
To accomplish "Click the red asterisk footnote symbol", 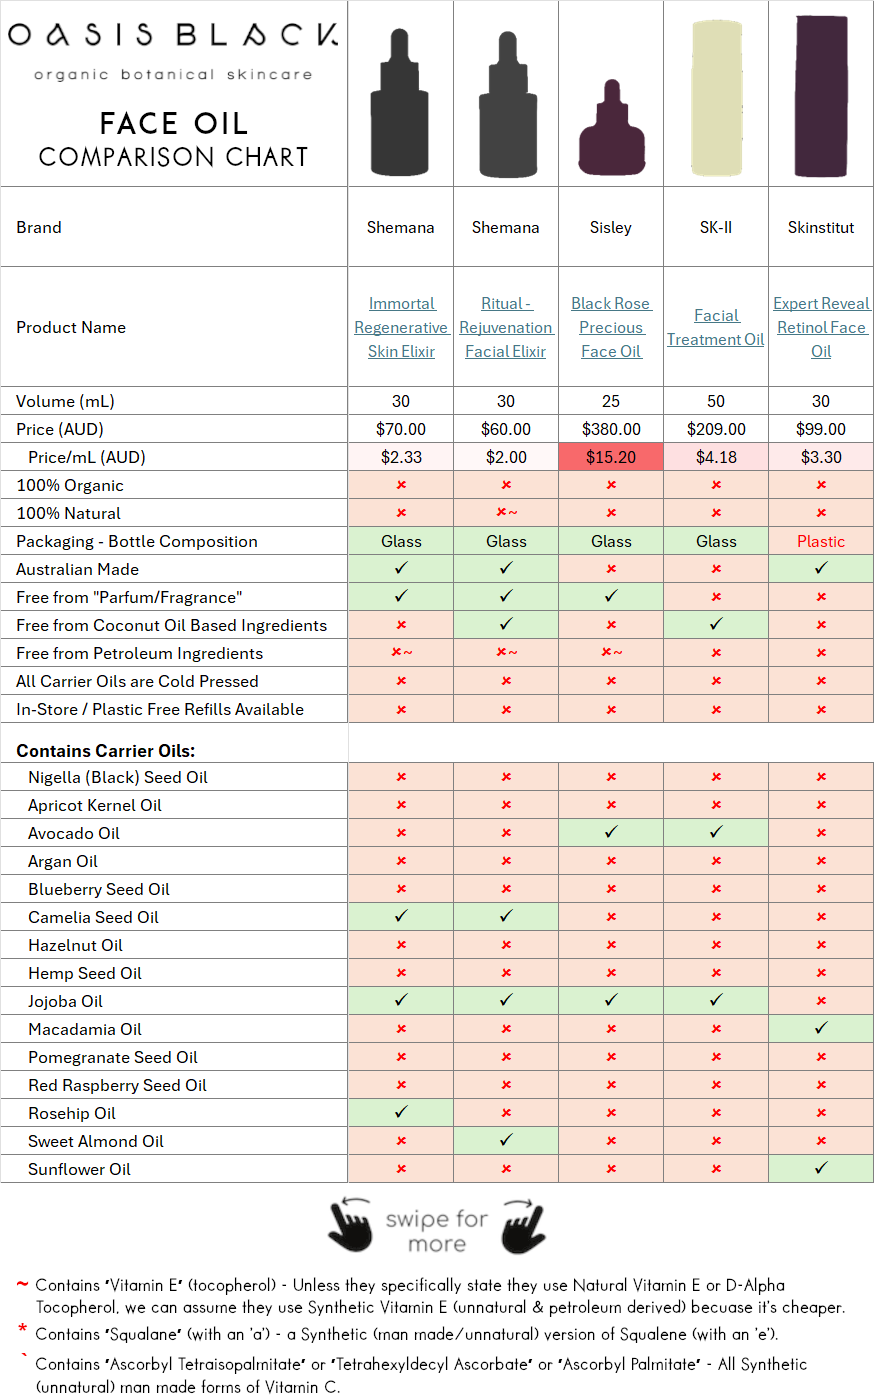I will (x=22, y=1330).
